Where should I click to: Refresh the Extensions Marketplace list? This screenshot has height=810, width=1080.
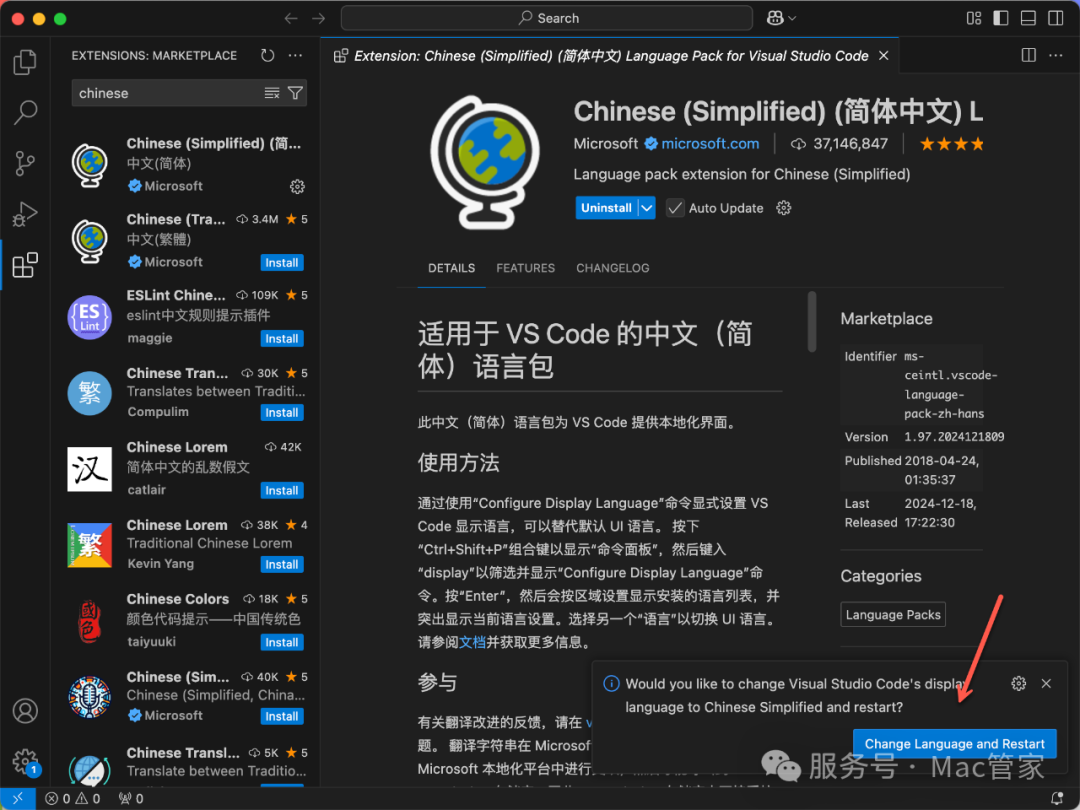pos(267,55)
